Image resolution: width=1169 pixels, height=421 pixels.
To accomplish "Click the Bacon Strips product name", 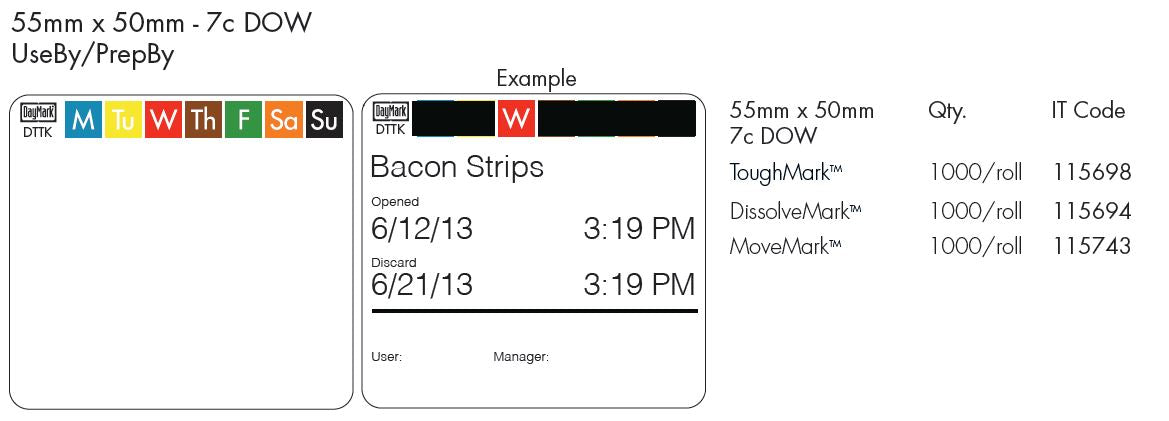I will 457,167.
